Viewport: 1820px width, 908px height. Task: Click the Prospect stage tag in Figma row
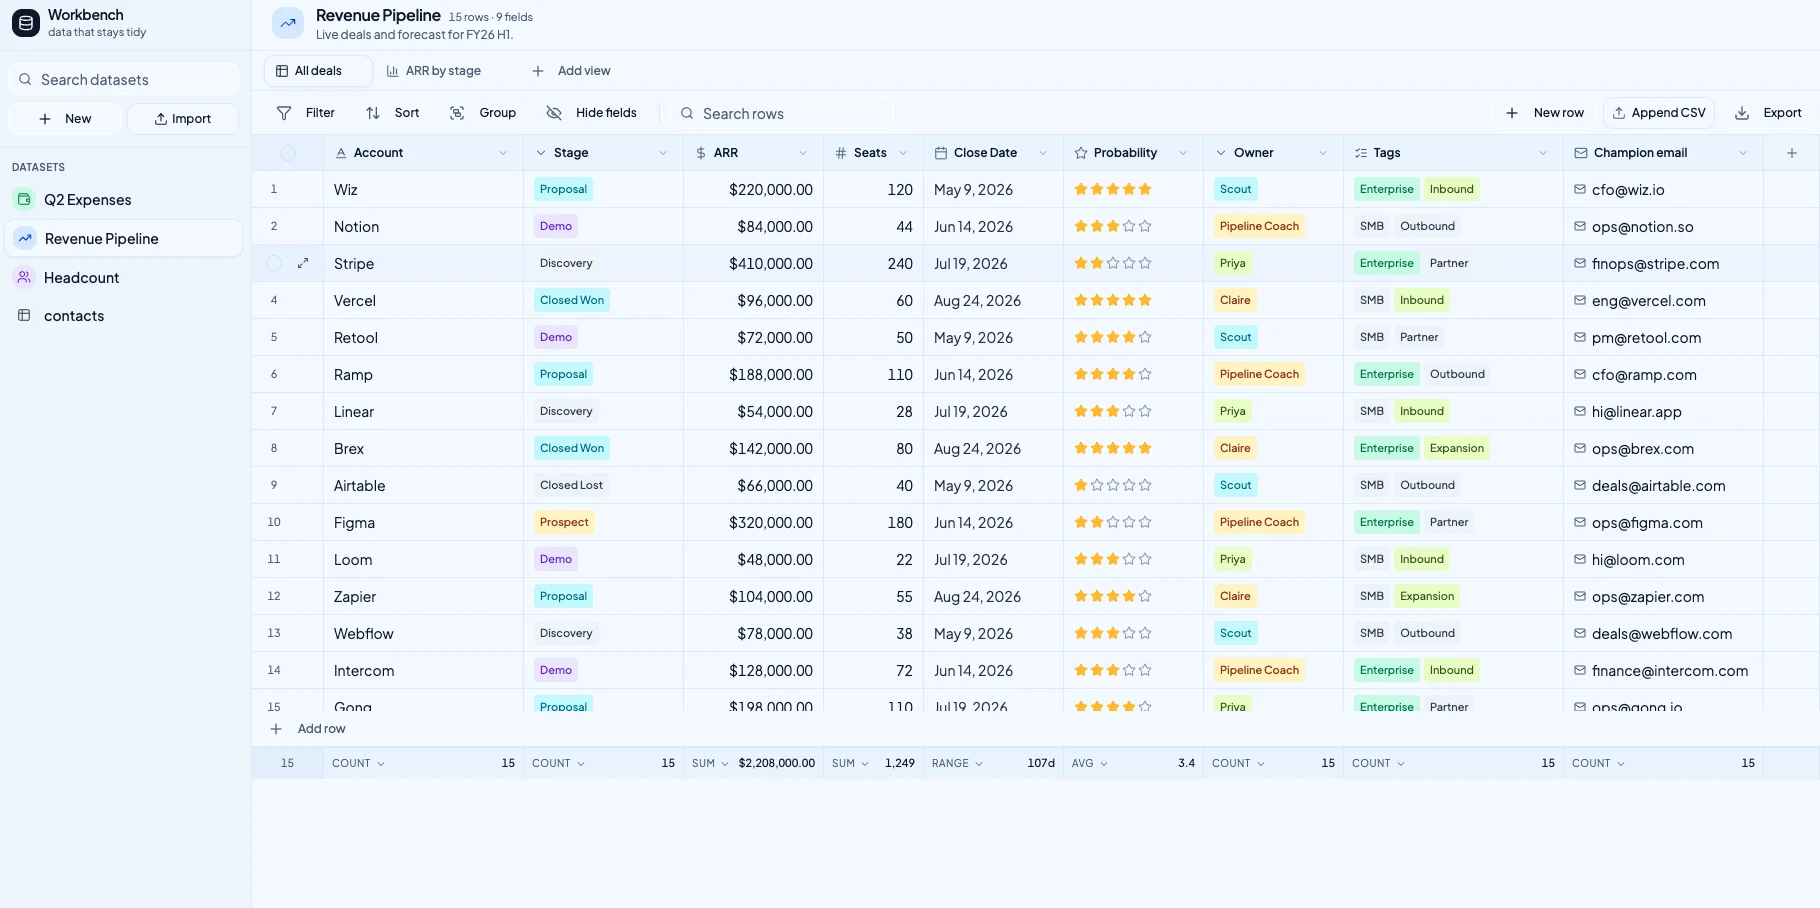click(564, 522)
